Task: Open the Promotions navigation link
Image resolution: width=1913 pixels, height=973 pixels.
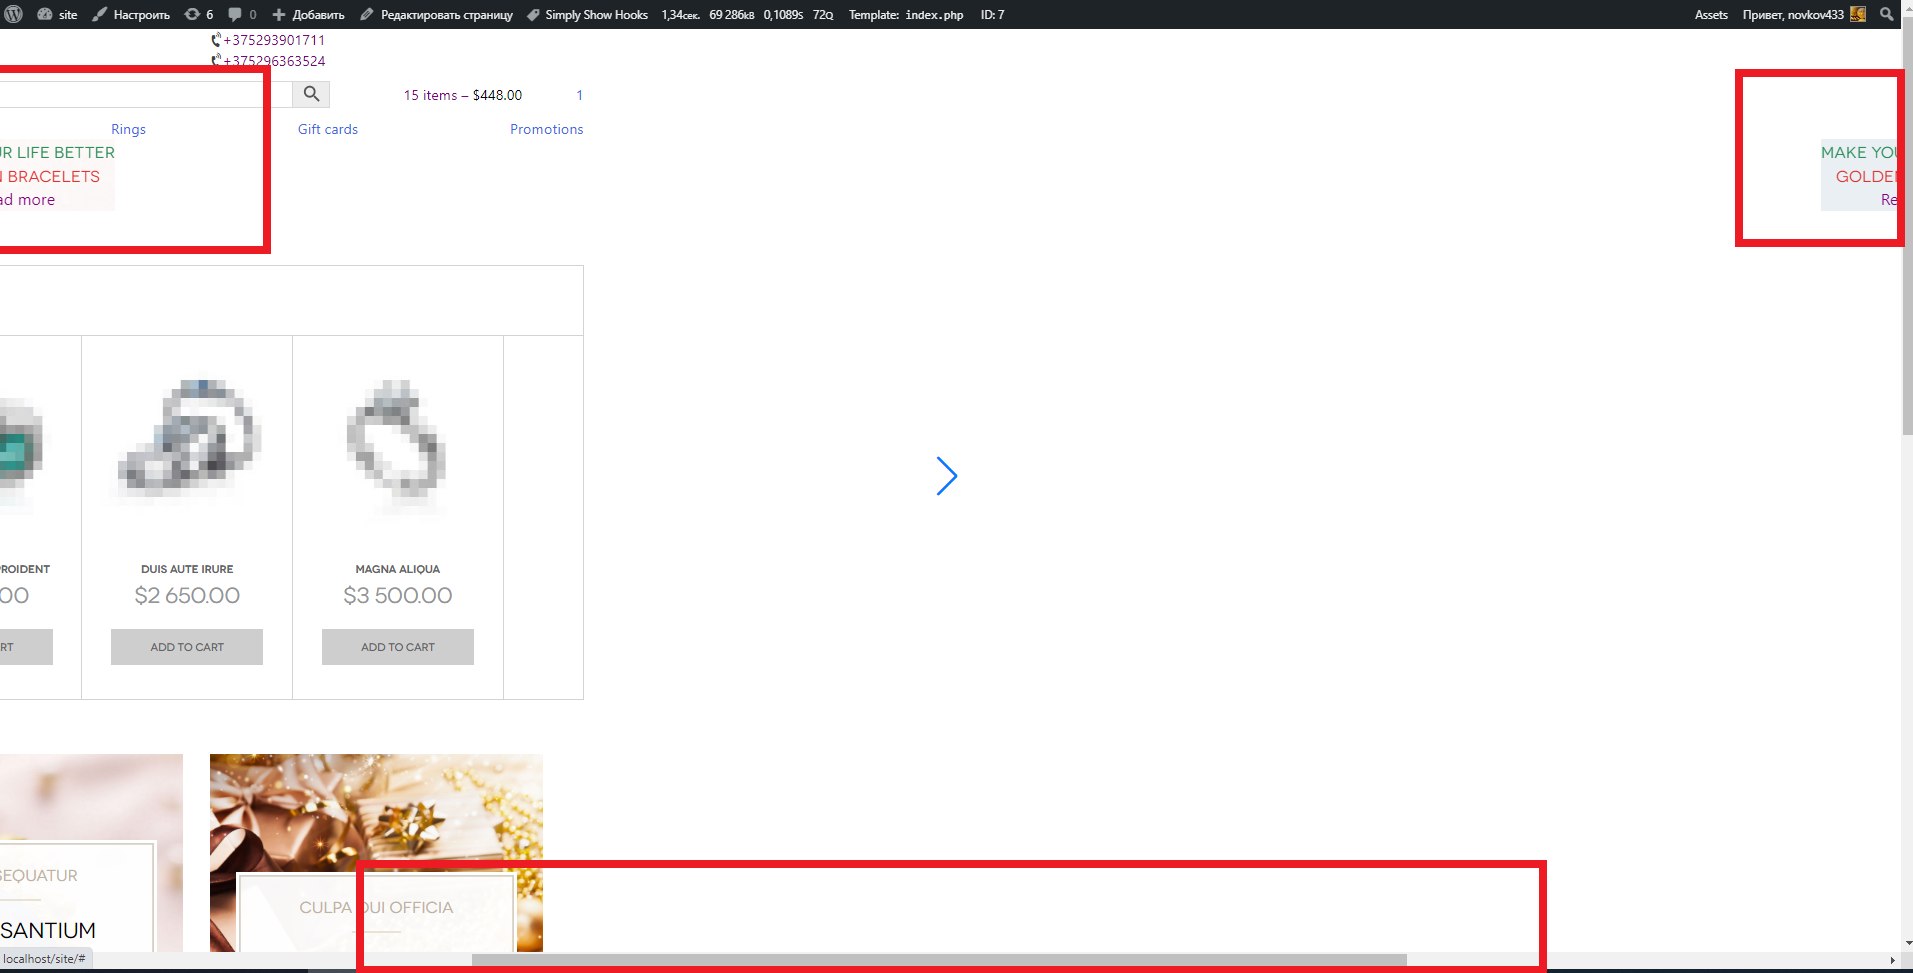Action: pos(546,129)
